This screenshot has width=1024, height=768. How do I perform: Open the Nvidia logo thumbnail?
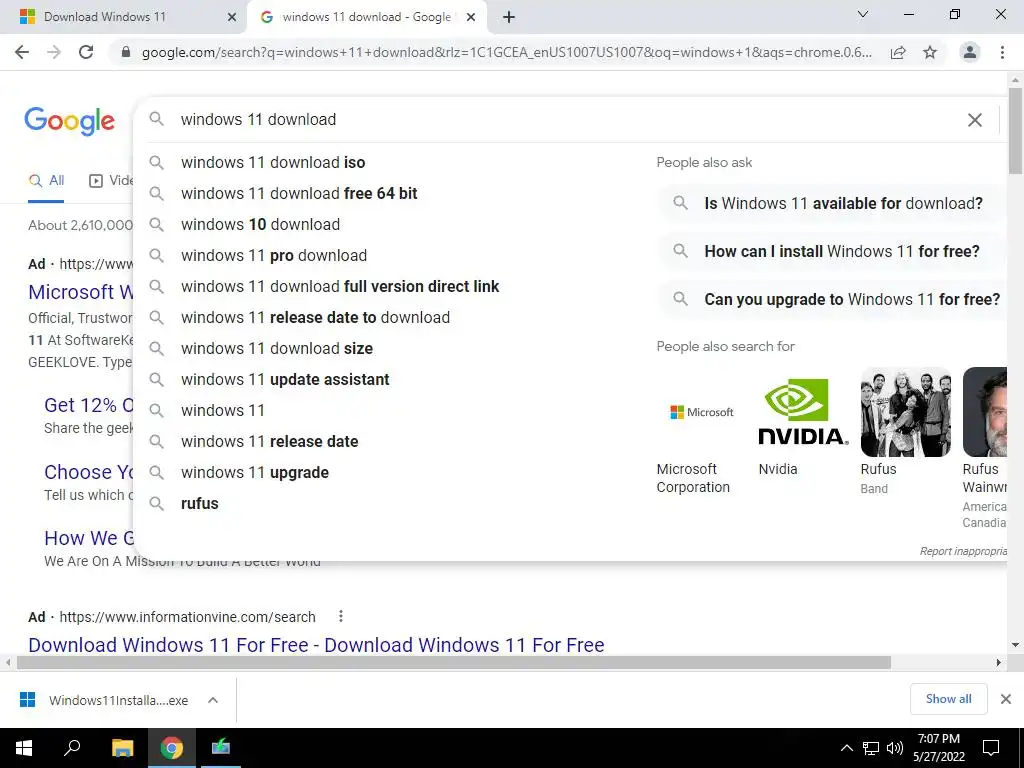point(803,412)
